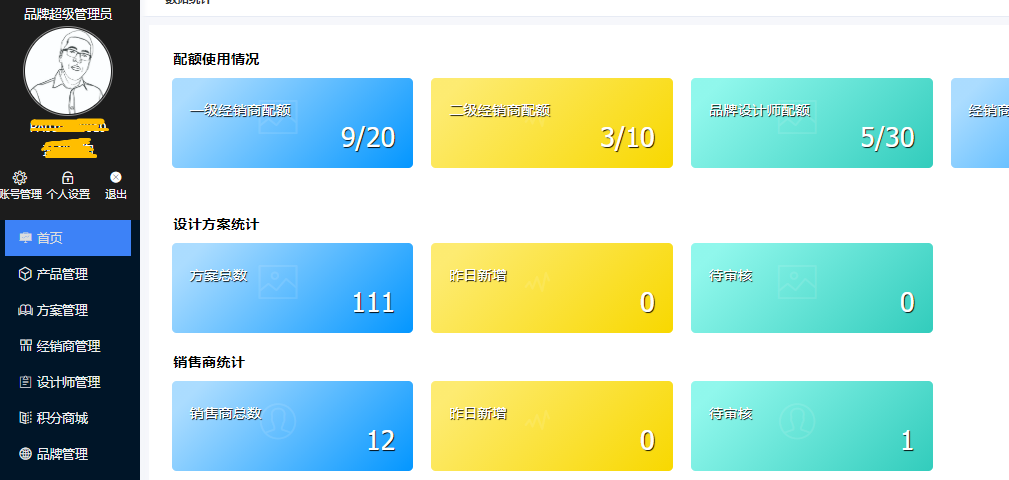This screenshot has height=480, width=1009.
Task: Click the 设计师管理 clipboard icon
Action: tap(25, 382)
